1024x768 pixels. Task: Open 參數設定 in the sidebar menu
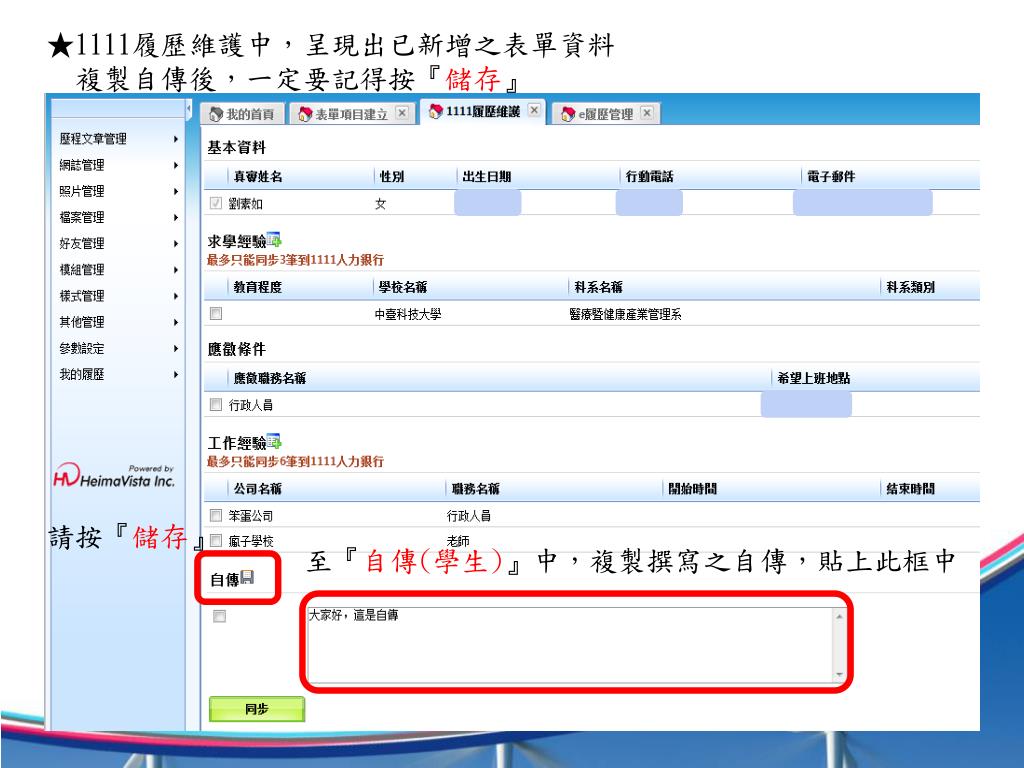pos(82,349)
